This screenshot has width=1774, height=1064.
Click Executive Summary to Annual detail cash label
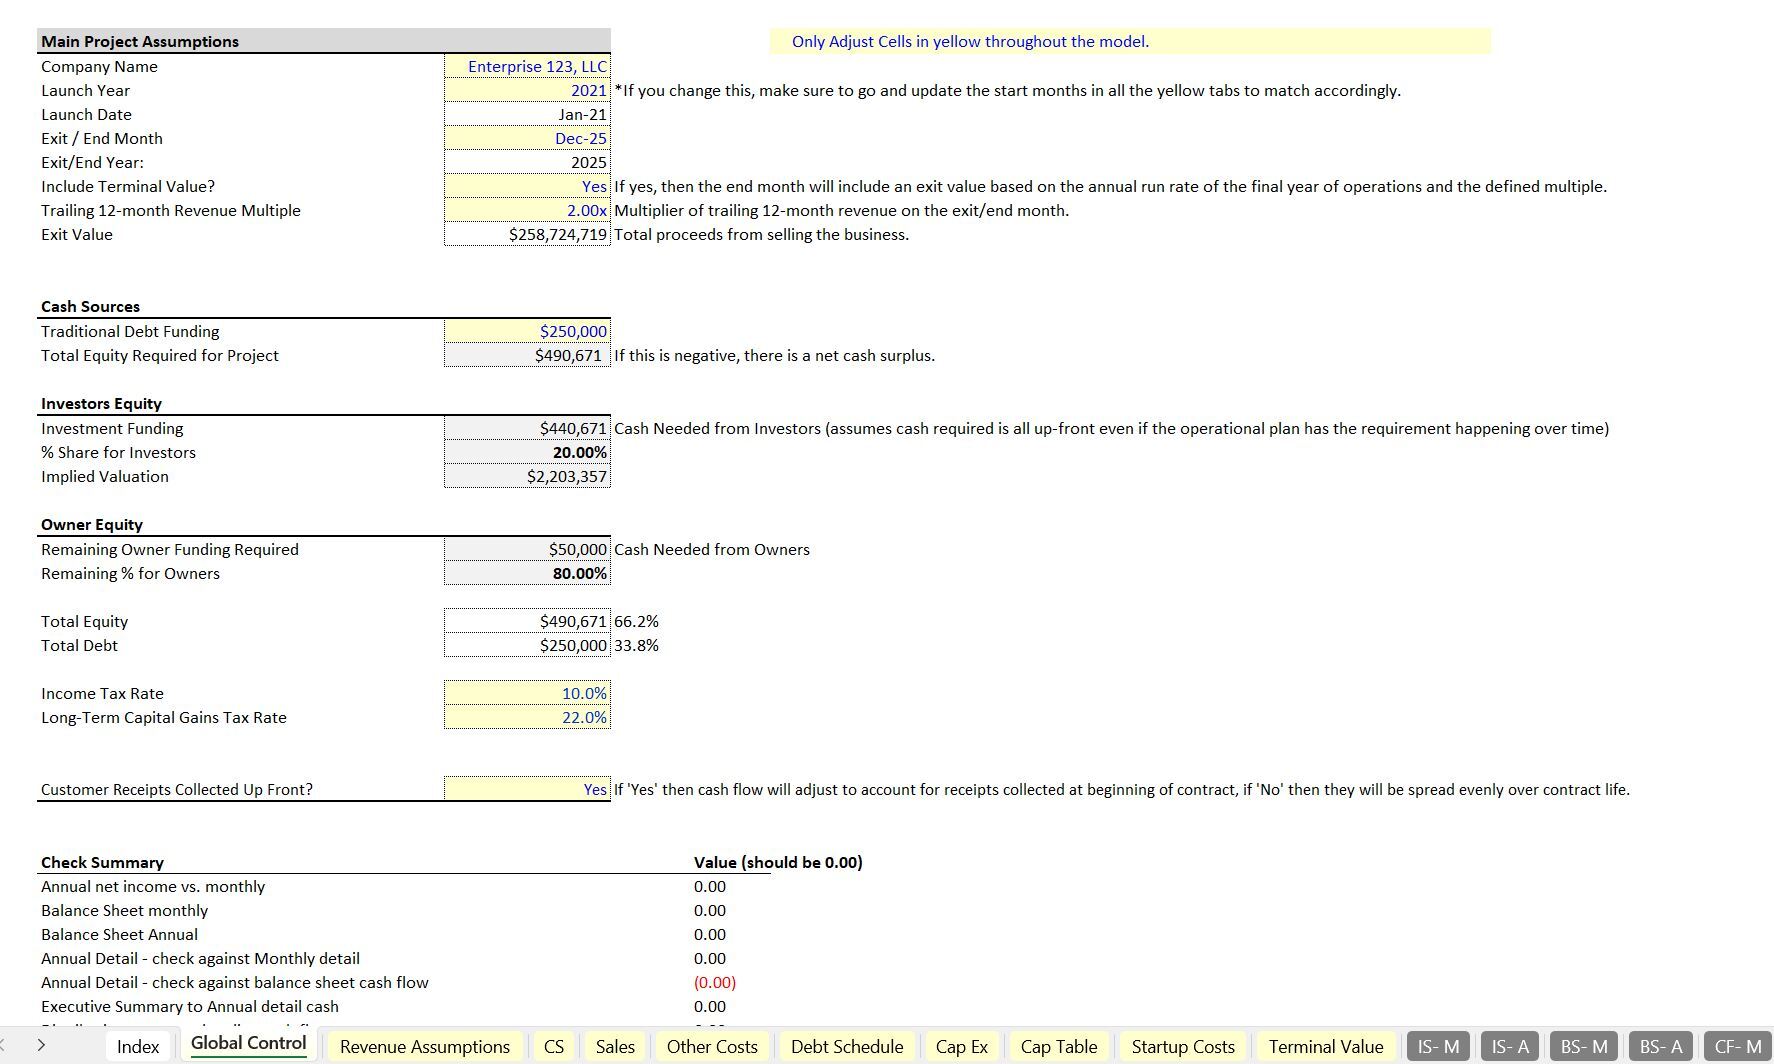(190, 1006)
